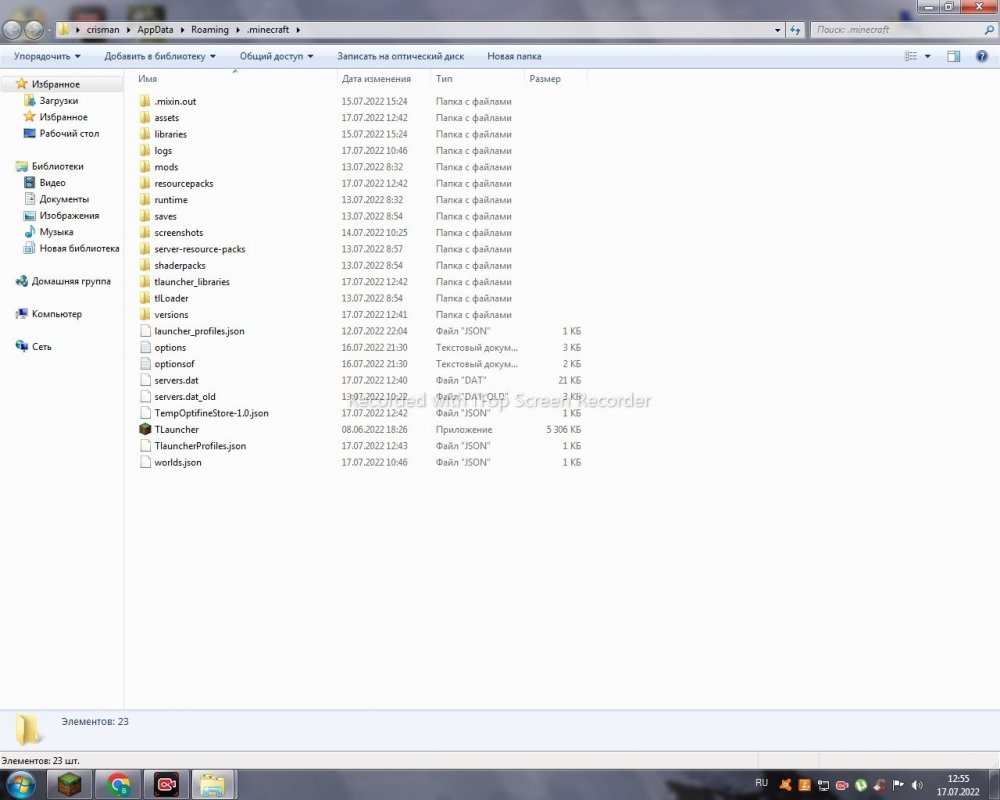Click the Новая папка button
The width and height of the screenshot is (1000, 800).
514,56
